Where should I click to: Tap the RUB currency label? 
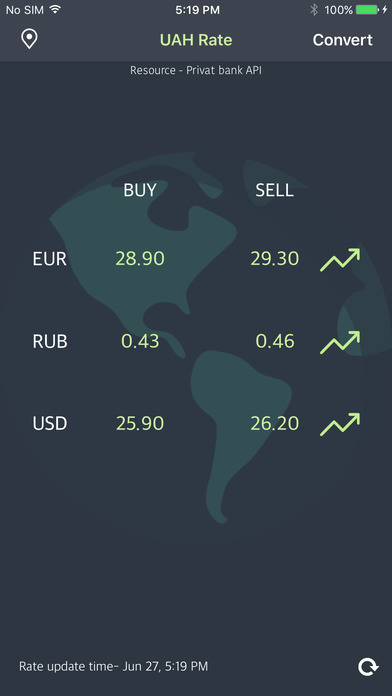50,341
